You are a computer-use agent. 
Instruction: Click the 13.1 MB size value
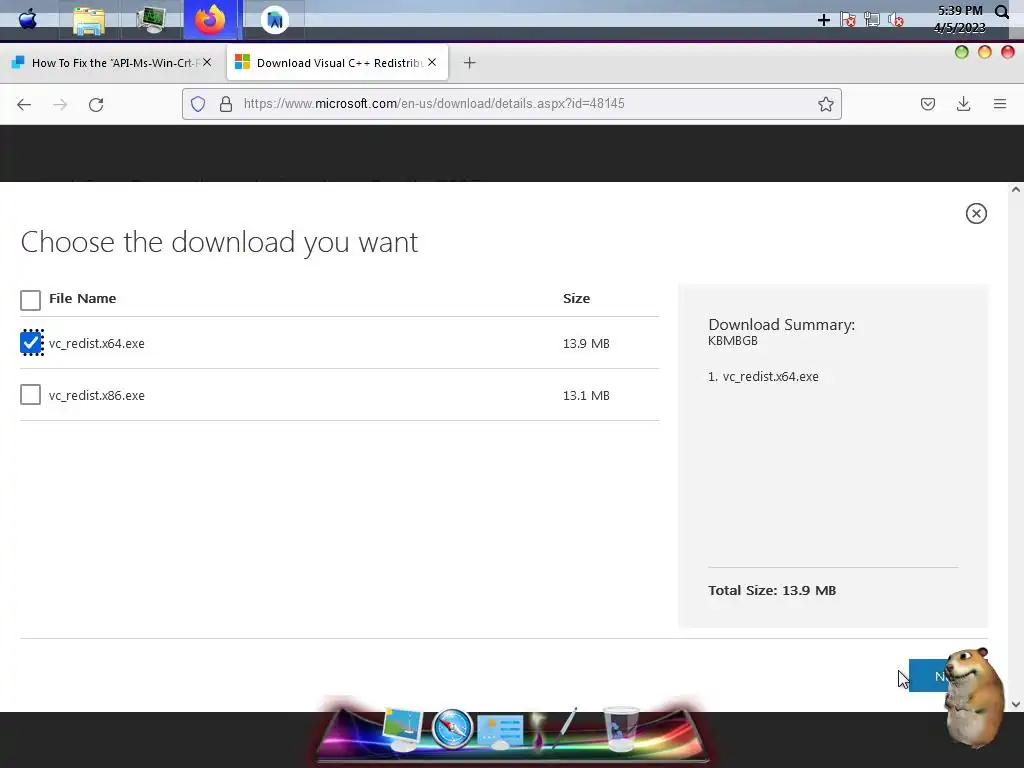(586, 396)
